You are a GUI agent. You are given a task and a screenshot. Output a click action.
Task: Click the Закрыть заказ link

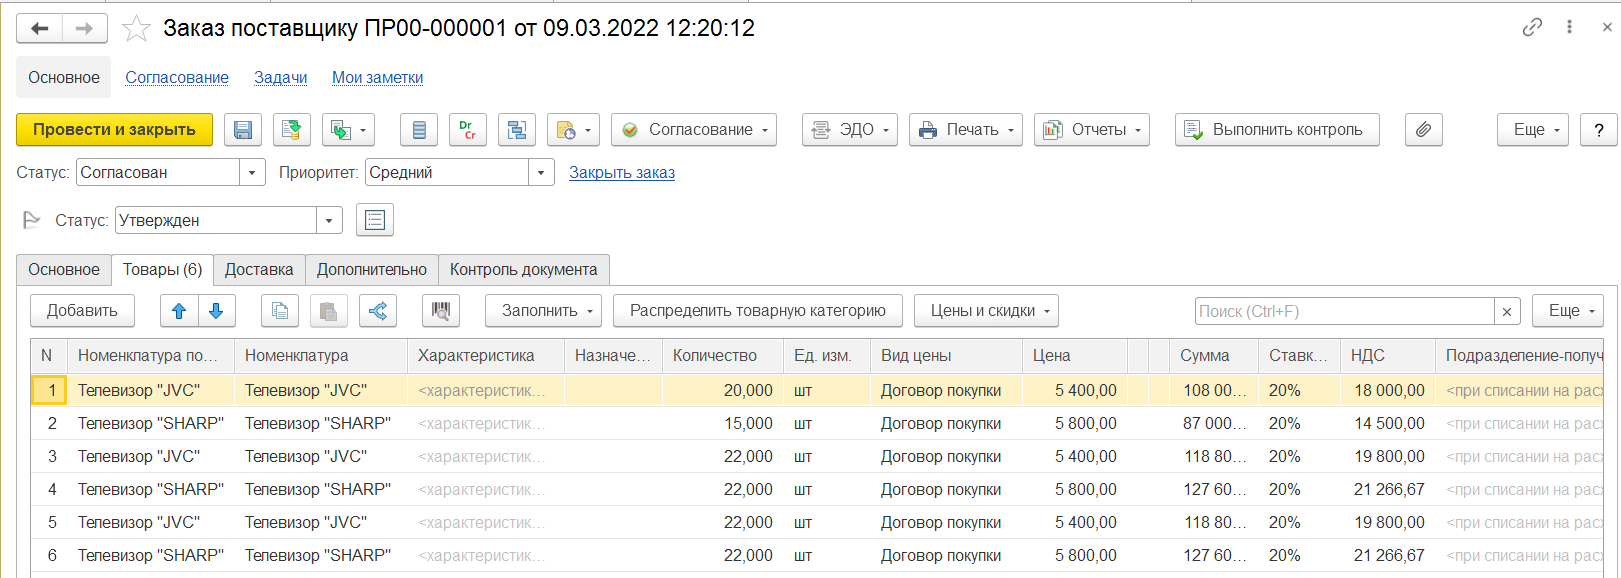point(622,173)
